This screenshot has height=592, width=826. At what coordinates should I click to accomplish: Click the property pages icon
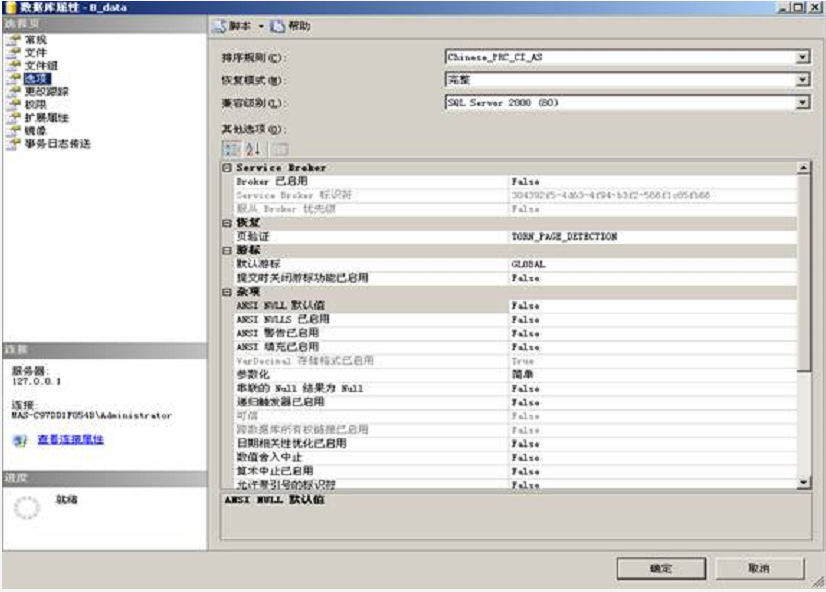(x=280, y=149)
